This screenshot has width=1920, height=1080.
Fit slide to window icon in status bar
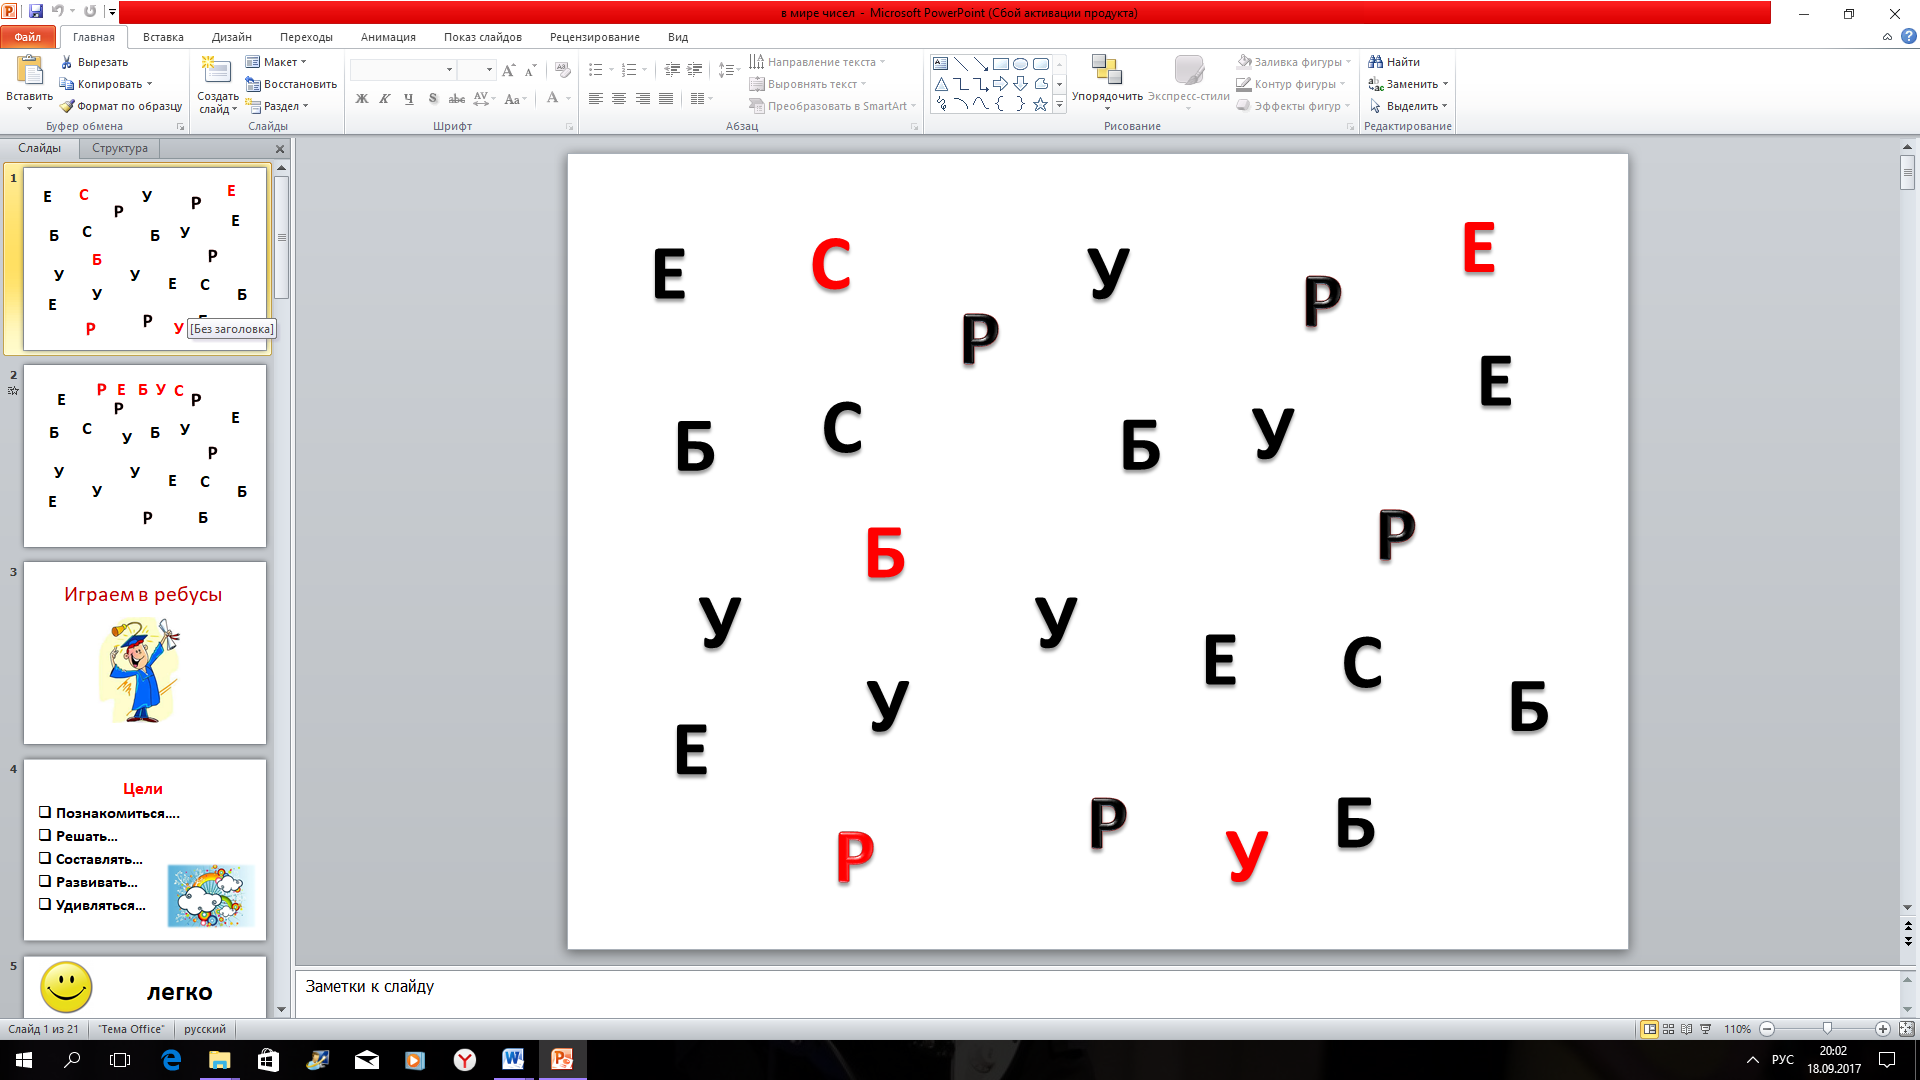1906,1029
